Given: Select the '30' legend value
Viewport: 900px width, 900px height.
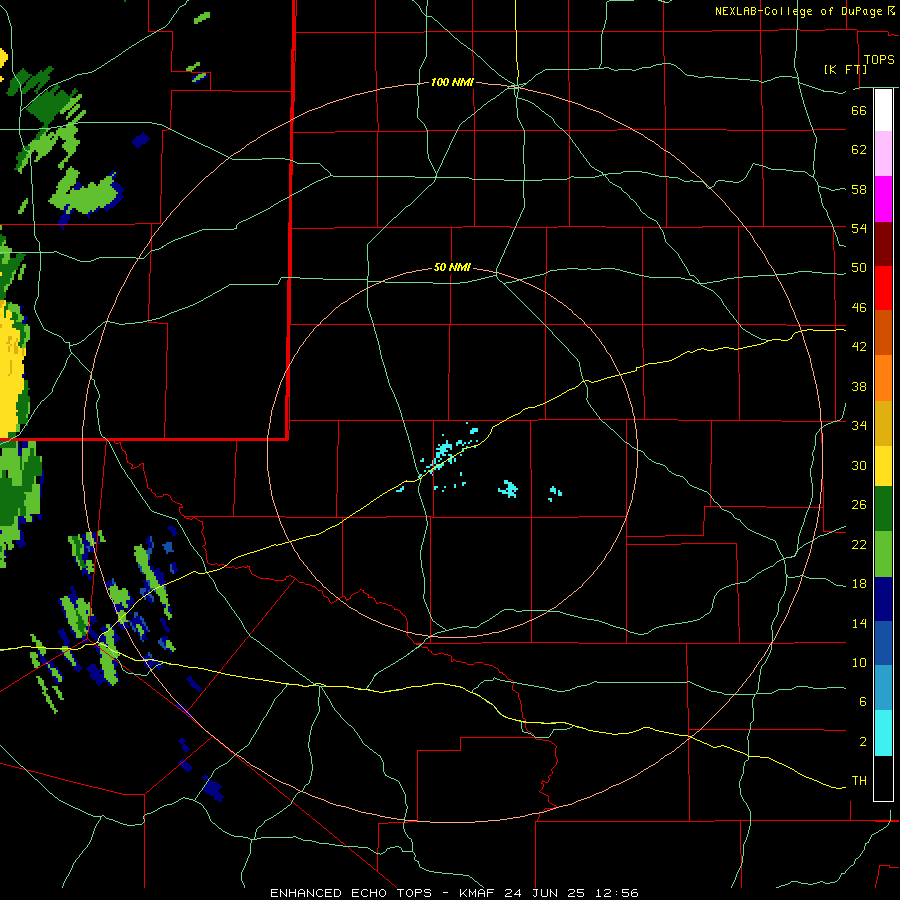Looking at the screenshot, I should tap(859, 465).
